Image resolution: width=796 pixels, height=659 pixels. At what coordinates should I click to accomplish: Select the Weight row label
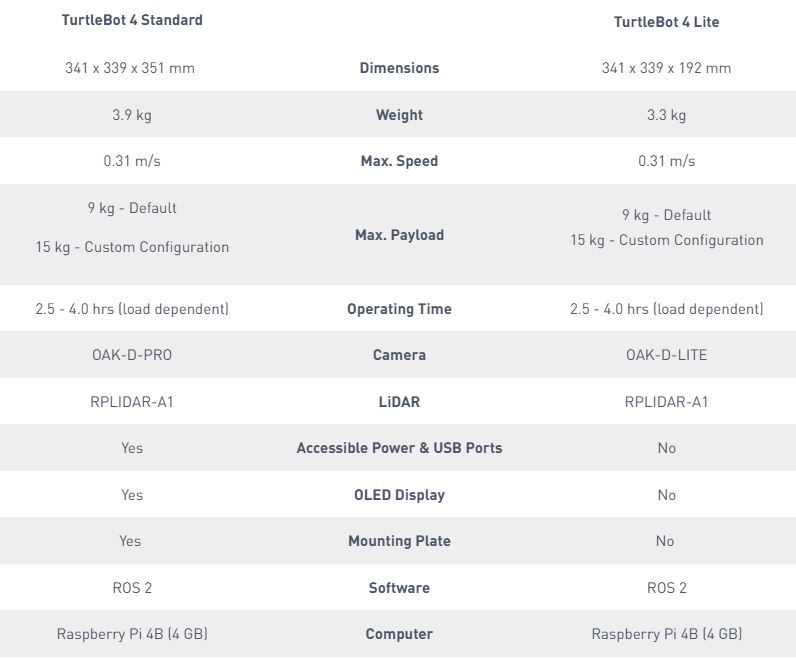pyautogui.click(x=399, y=115)
